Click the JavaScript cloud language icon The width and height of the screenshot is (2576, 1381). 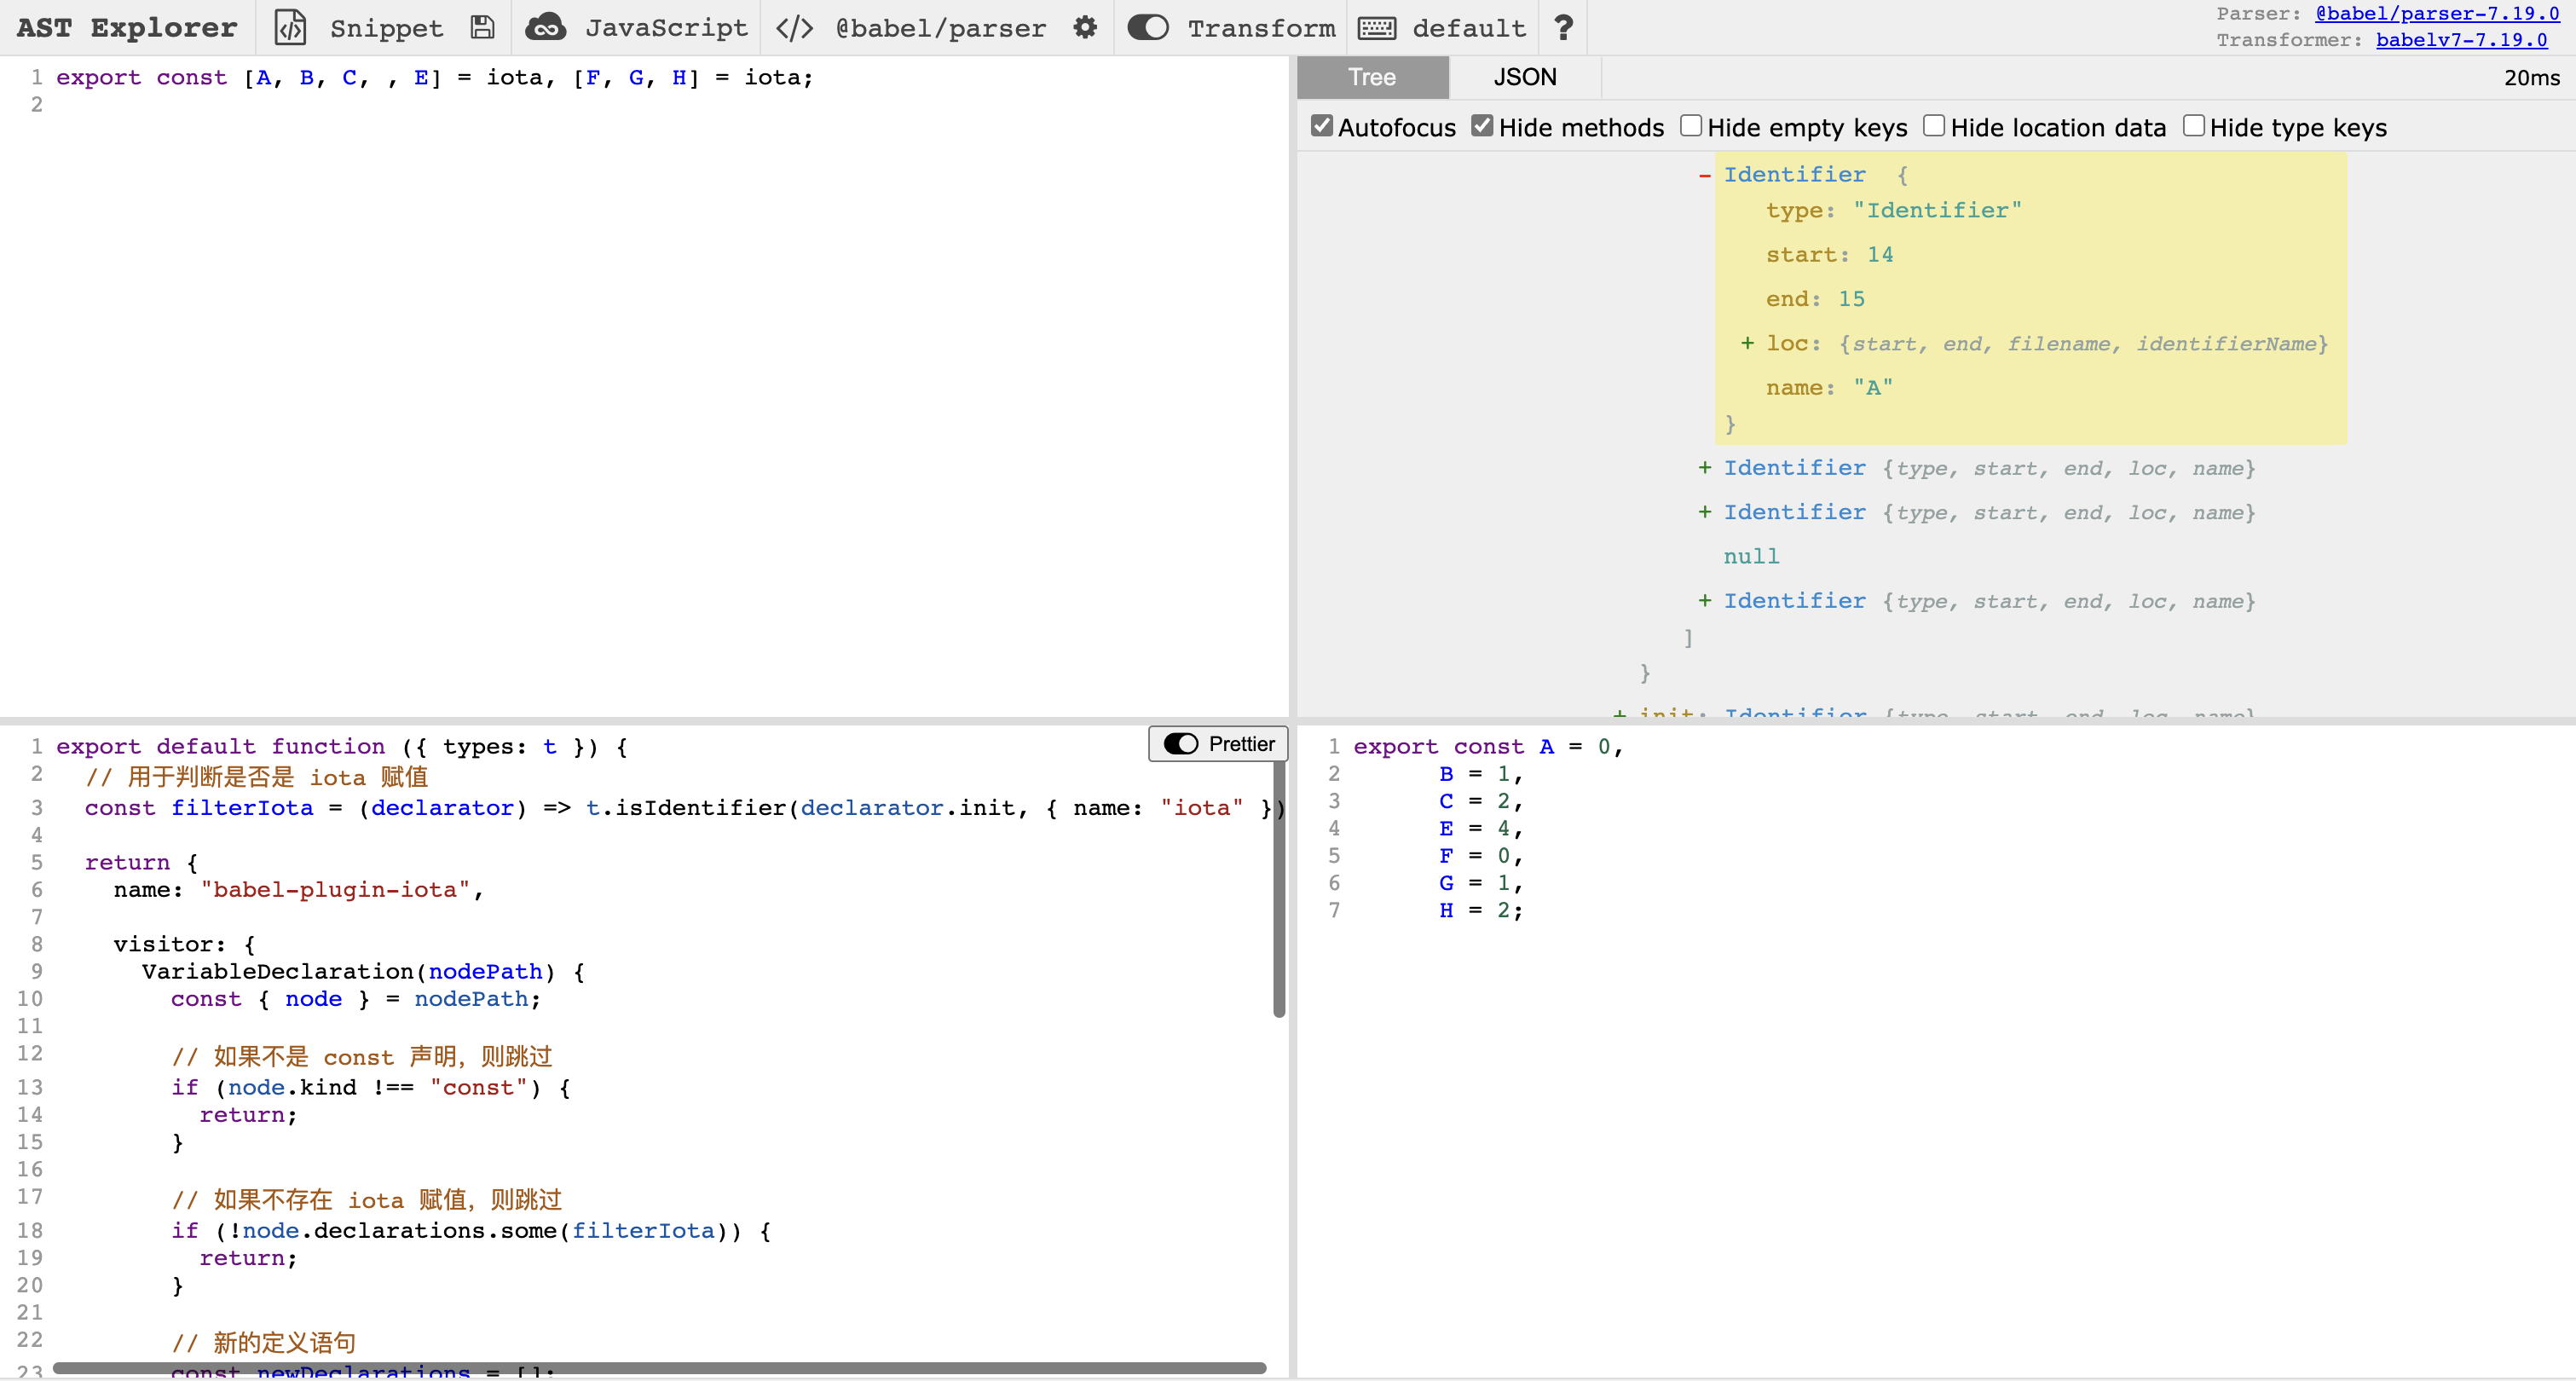coord(546,27)
